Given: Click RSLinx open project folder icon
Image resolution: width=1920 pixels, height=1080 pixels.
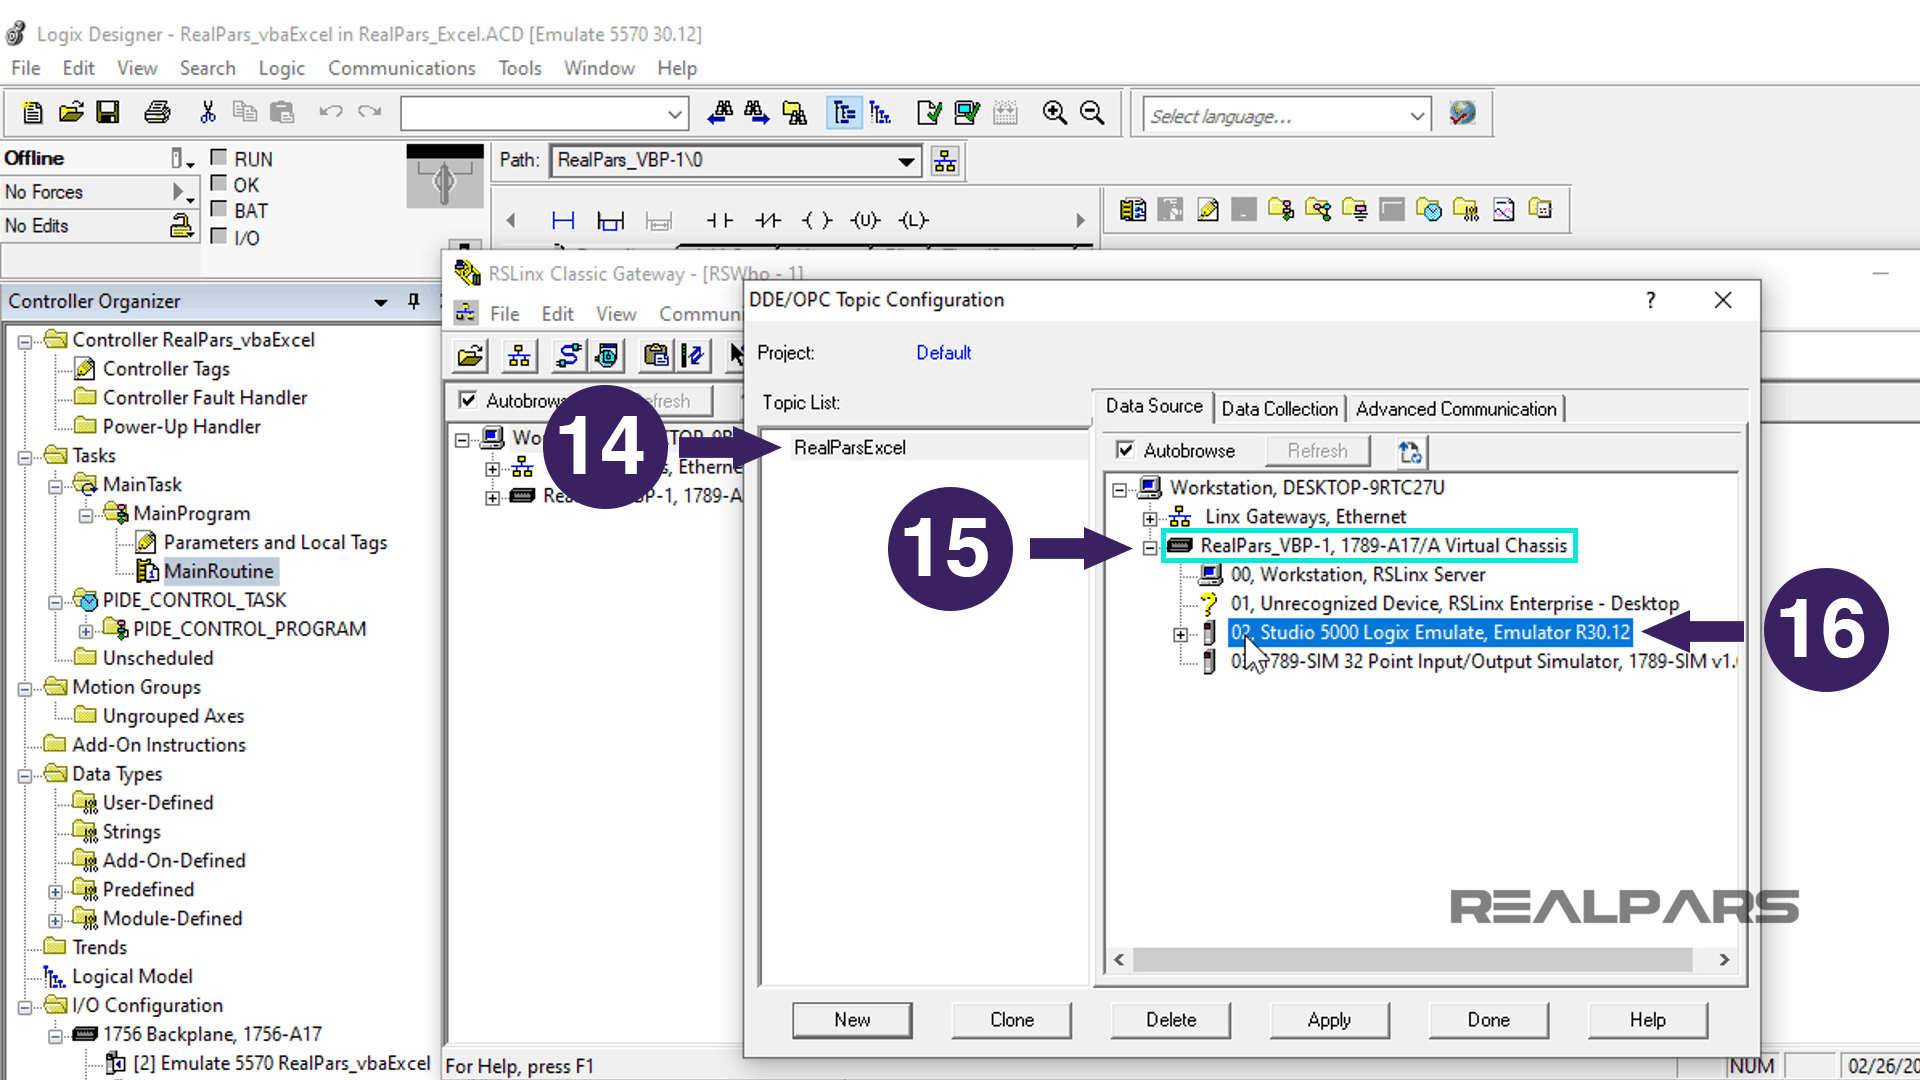Looking at the screenshot, I should coord(470,355).
